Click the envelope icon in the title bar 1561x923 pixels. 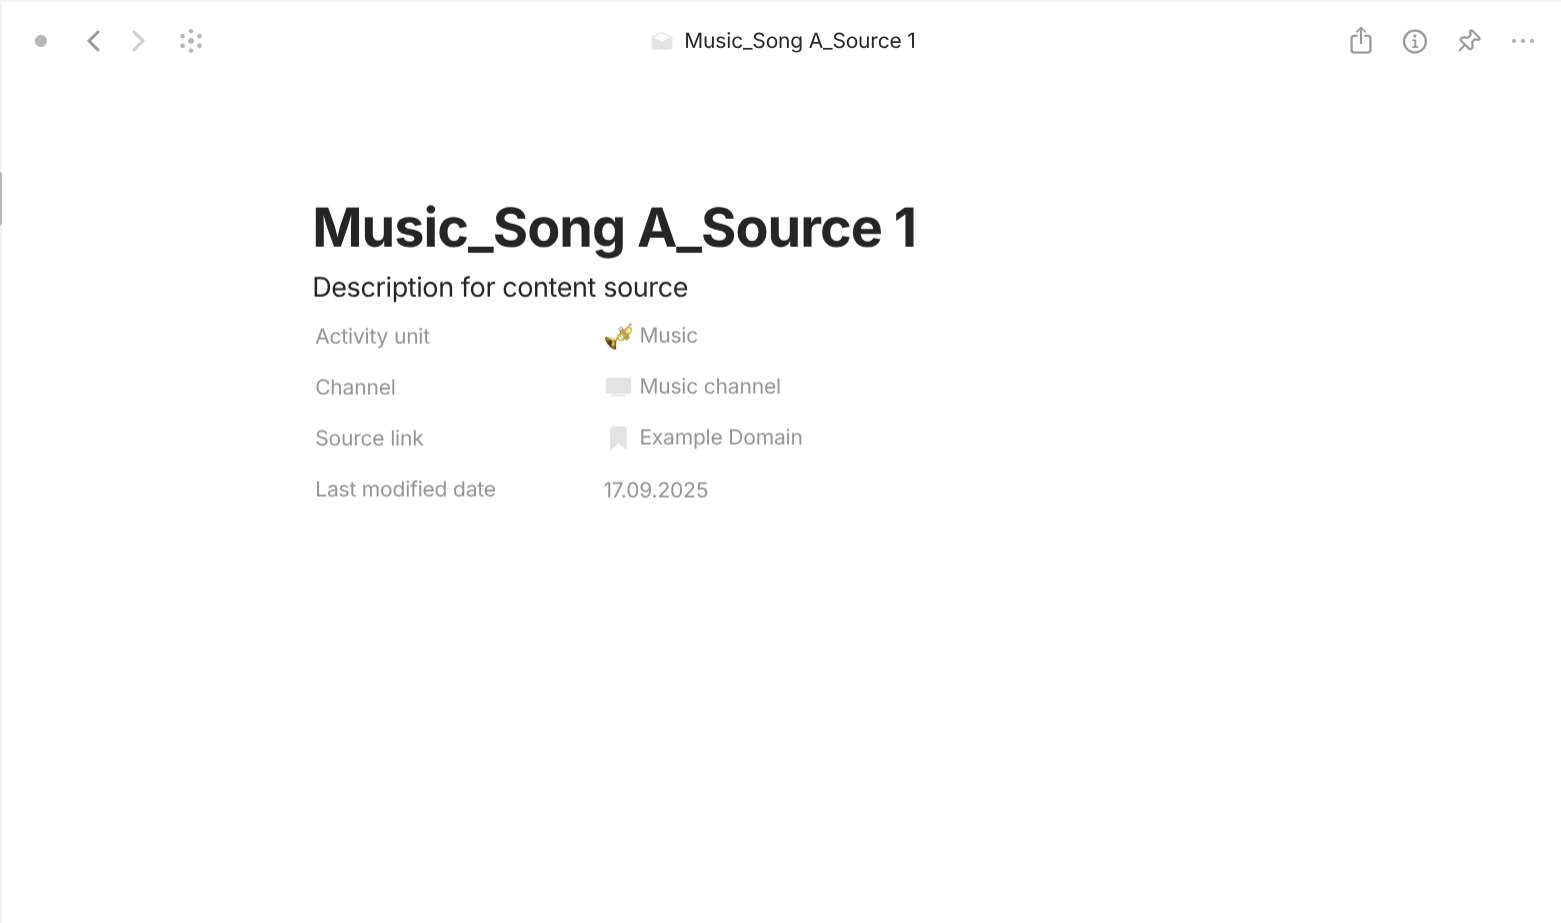(661, 41)
